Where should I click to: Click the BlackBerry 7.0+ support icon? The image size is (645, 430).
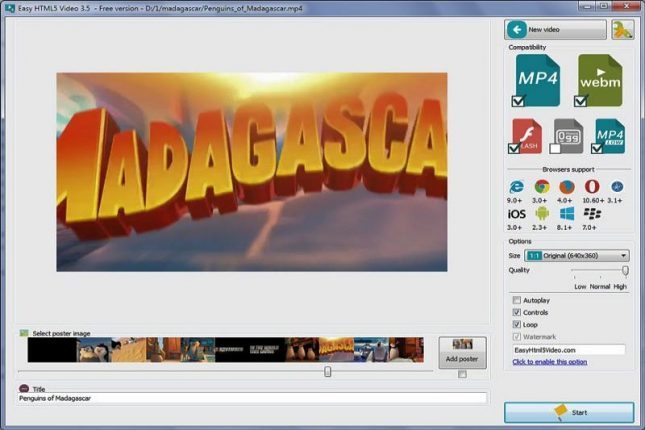tap(592, 214)
